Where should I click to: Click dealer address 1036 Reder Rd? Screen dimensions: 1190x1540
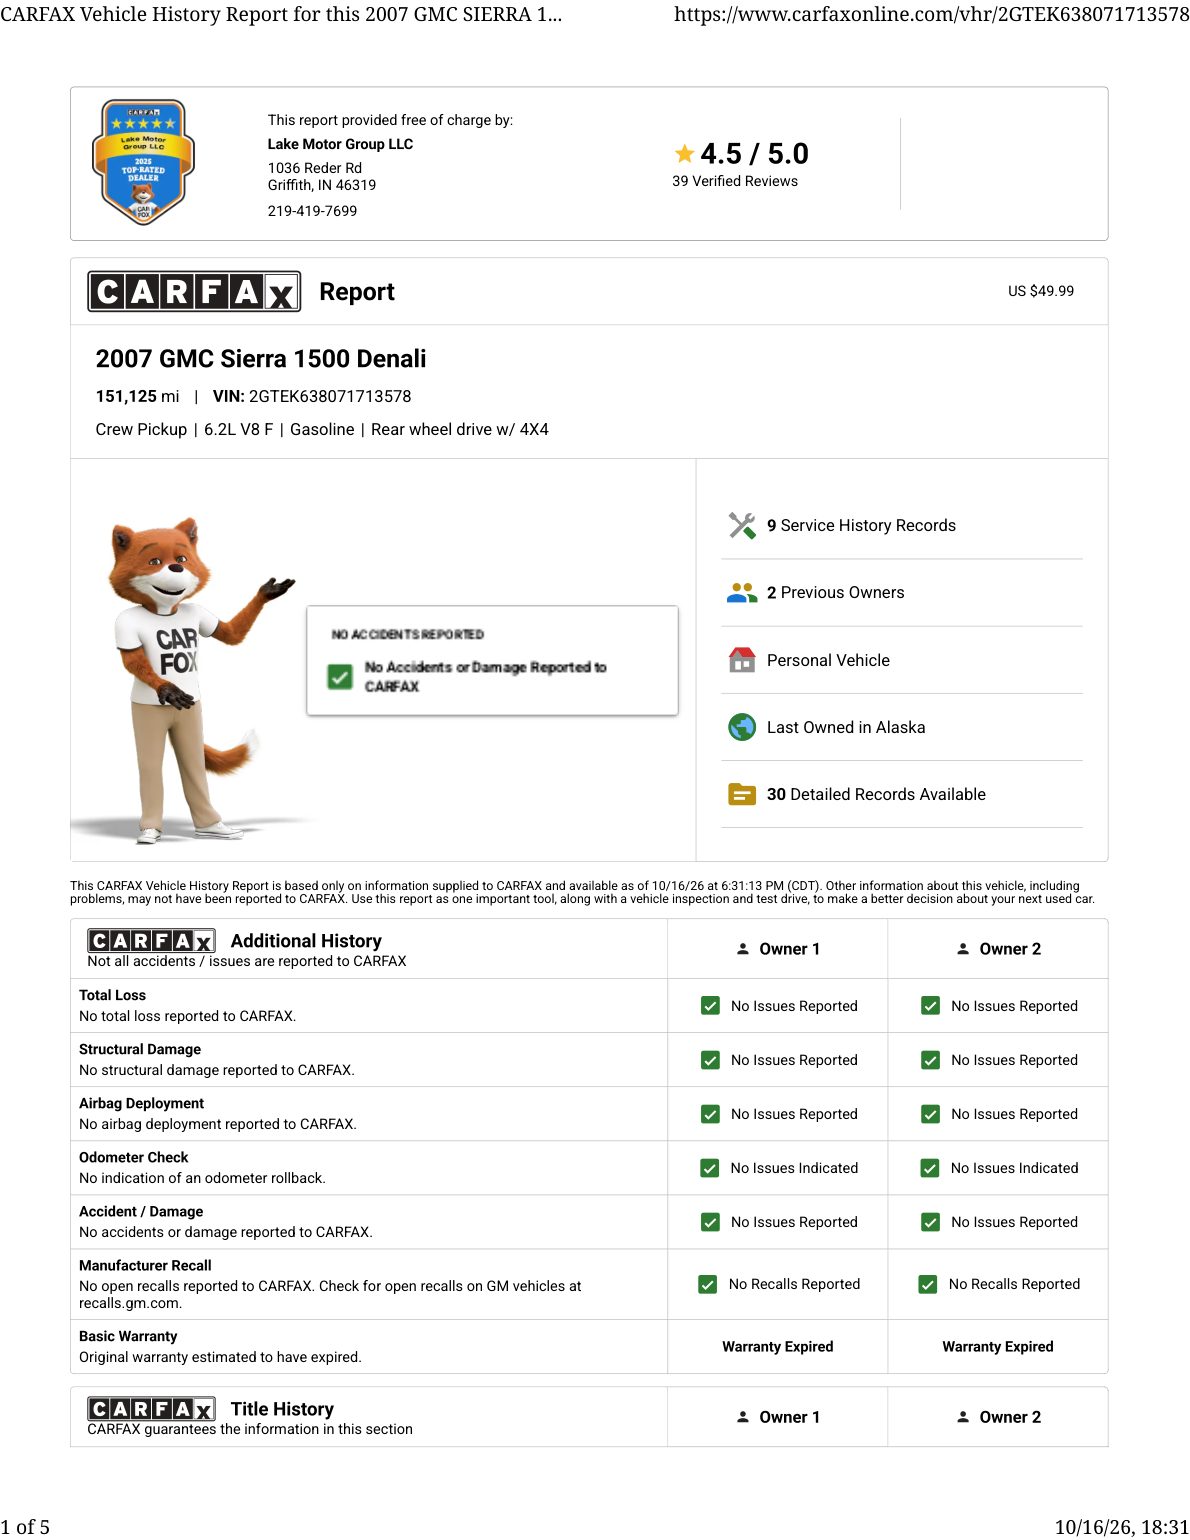(x=315, y=168)
